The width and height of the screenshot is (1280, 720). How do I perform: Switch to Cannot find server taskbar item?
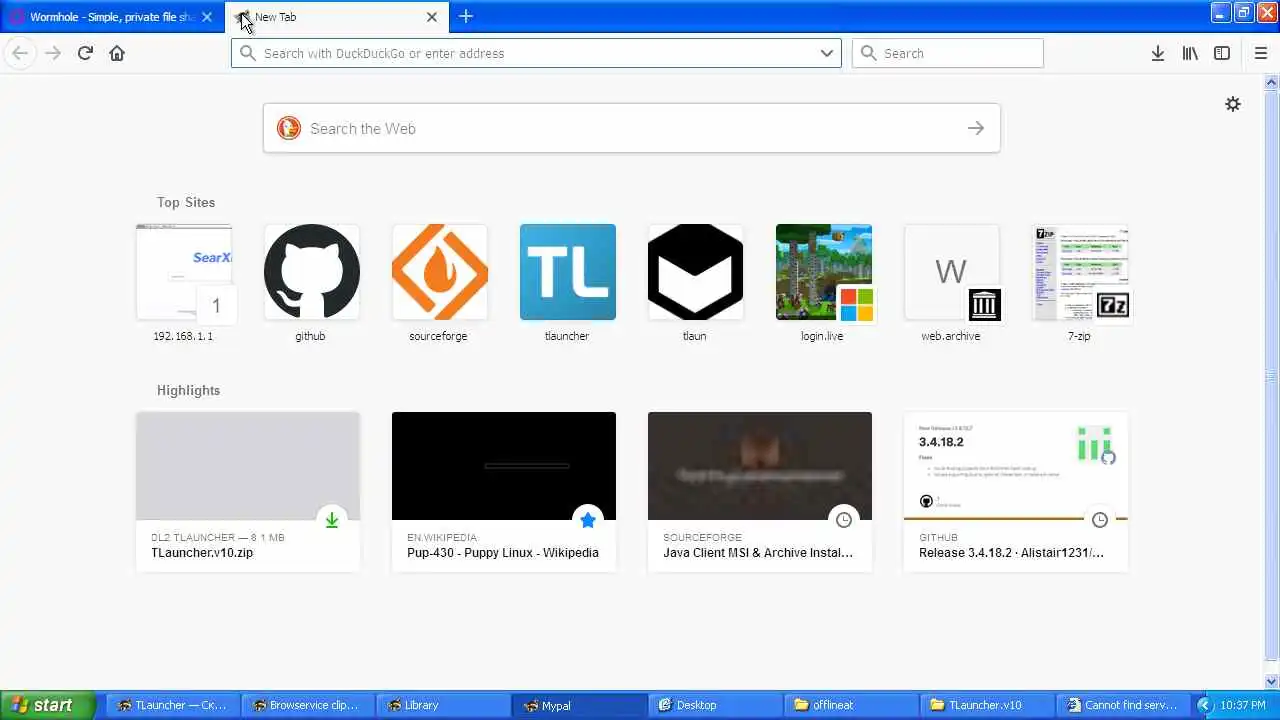1123,705
